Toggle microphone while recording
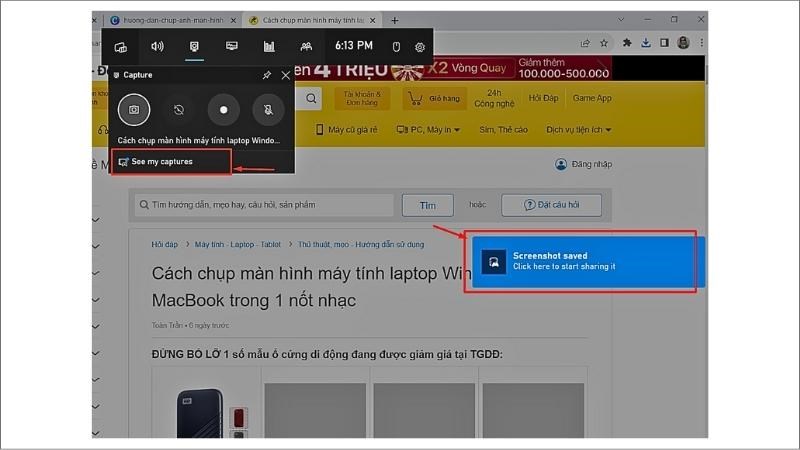Viewport: 800px width, 450px height. pos(268,110)
